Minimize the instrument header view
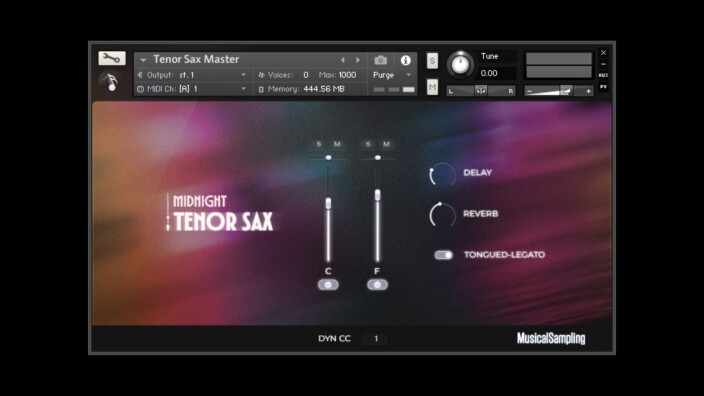The image size is (704, 396). pyautogui.click(x=603, y=64)
